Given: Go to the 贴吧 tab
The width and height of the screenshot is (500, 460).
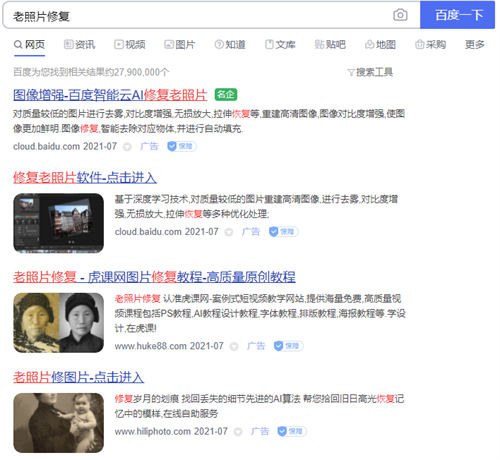Looking at the screenshot, I should 330,44.
